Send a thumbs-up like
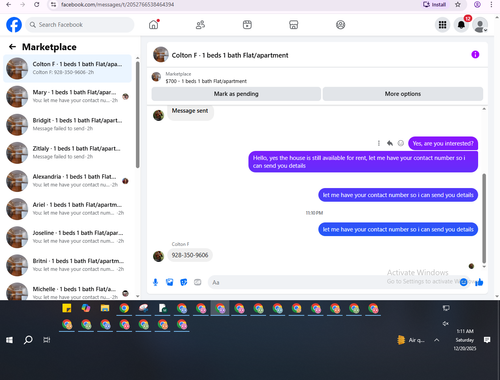The height and width of the screenshot is (380, 500). [x=479, y=283]
